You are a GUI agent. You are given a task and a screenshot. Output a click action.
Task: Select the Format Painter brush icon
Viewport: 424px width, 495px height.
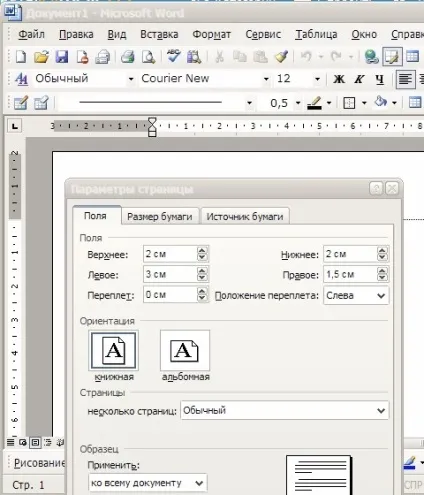[281, 57]
